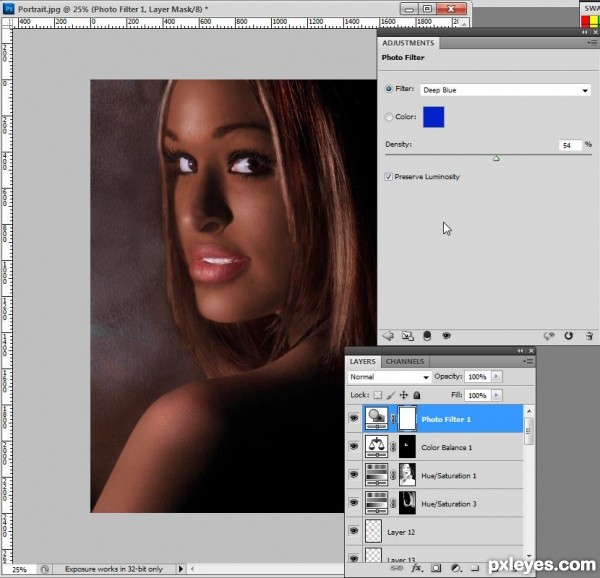Select the Hue/Saturation 1 layer mask thumbnail
Image resolution: width=600 pixels, height=578 pixels.
tap(407, 475)
